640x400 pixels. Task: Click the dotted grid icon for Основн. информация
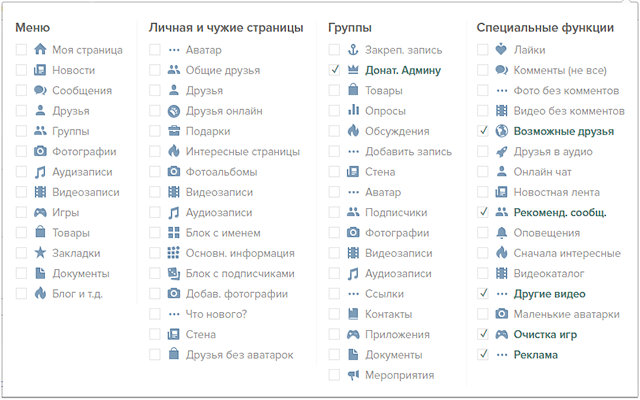[174, 253]
